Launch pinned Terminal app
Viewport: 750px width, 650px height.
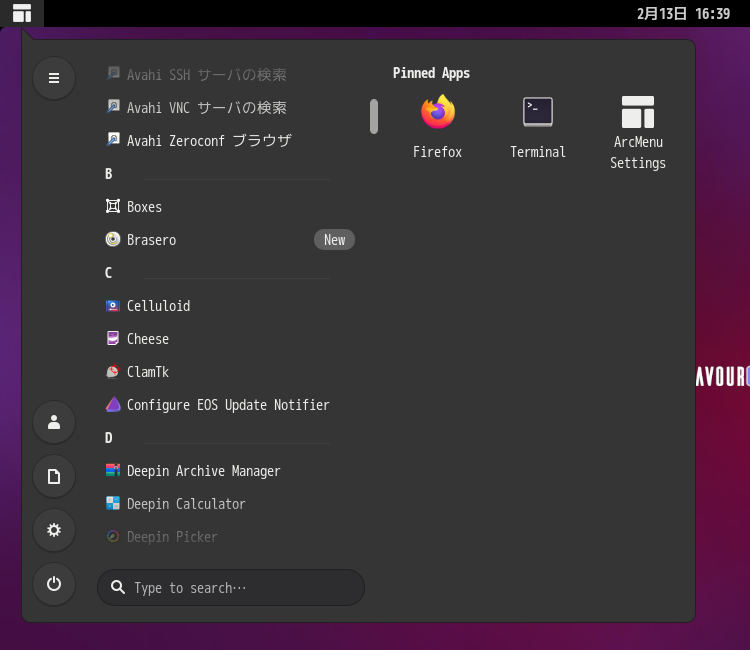pyautogui.click(x=538, y=127)
